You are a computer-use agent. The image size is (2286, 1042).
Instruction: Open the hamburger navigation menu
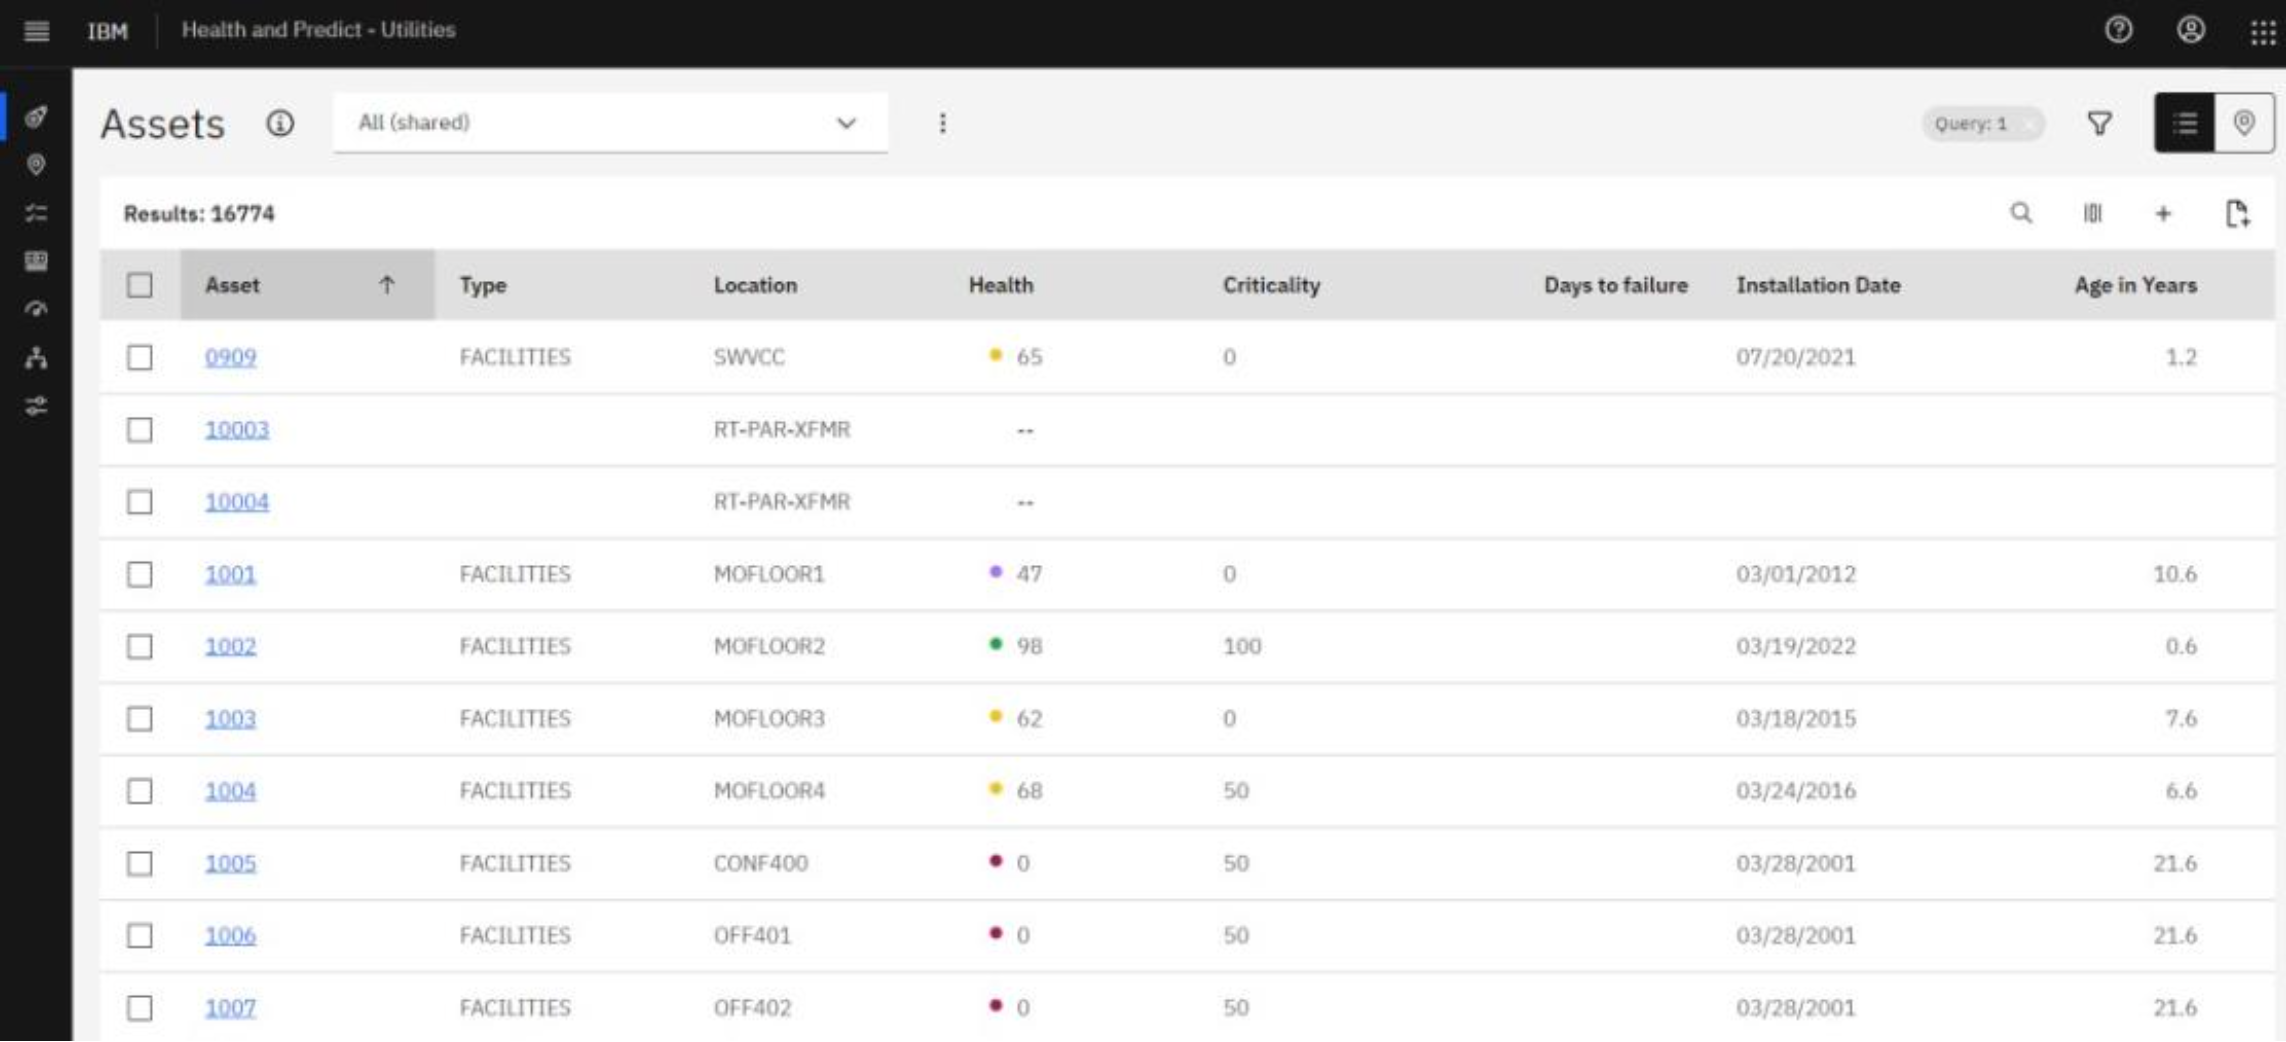37,31
